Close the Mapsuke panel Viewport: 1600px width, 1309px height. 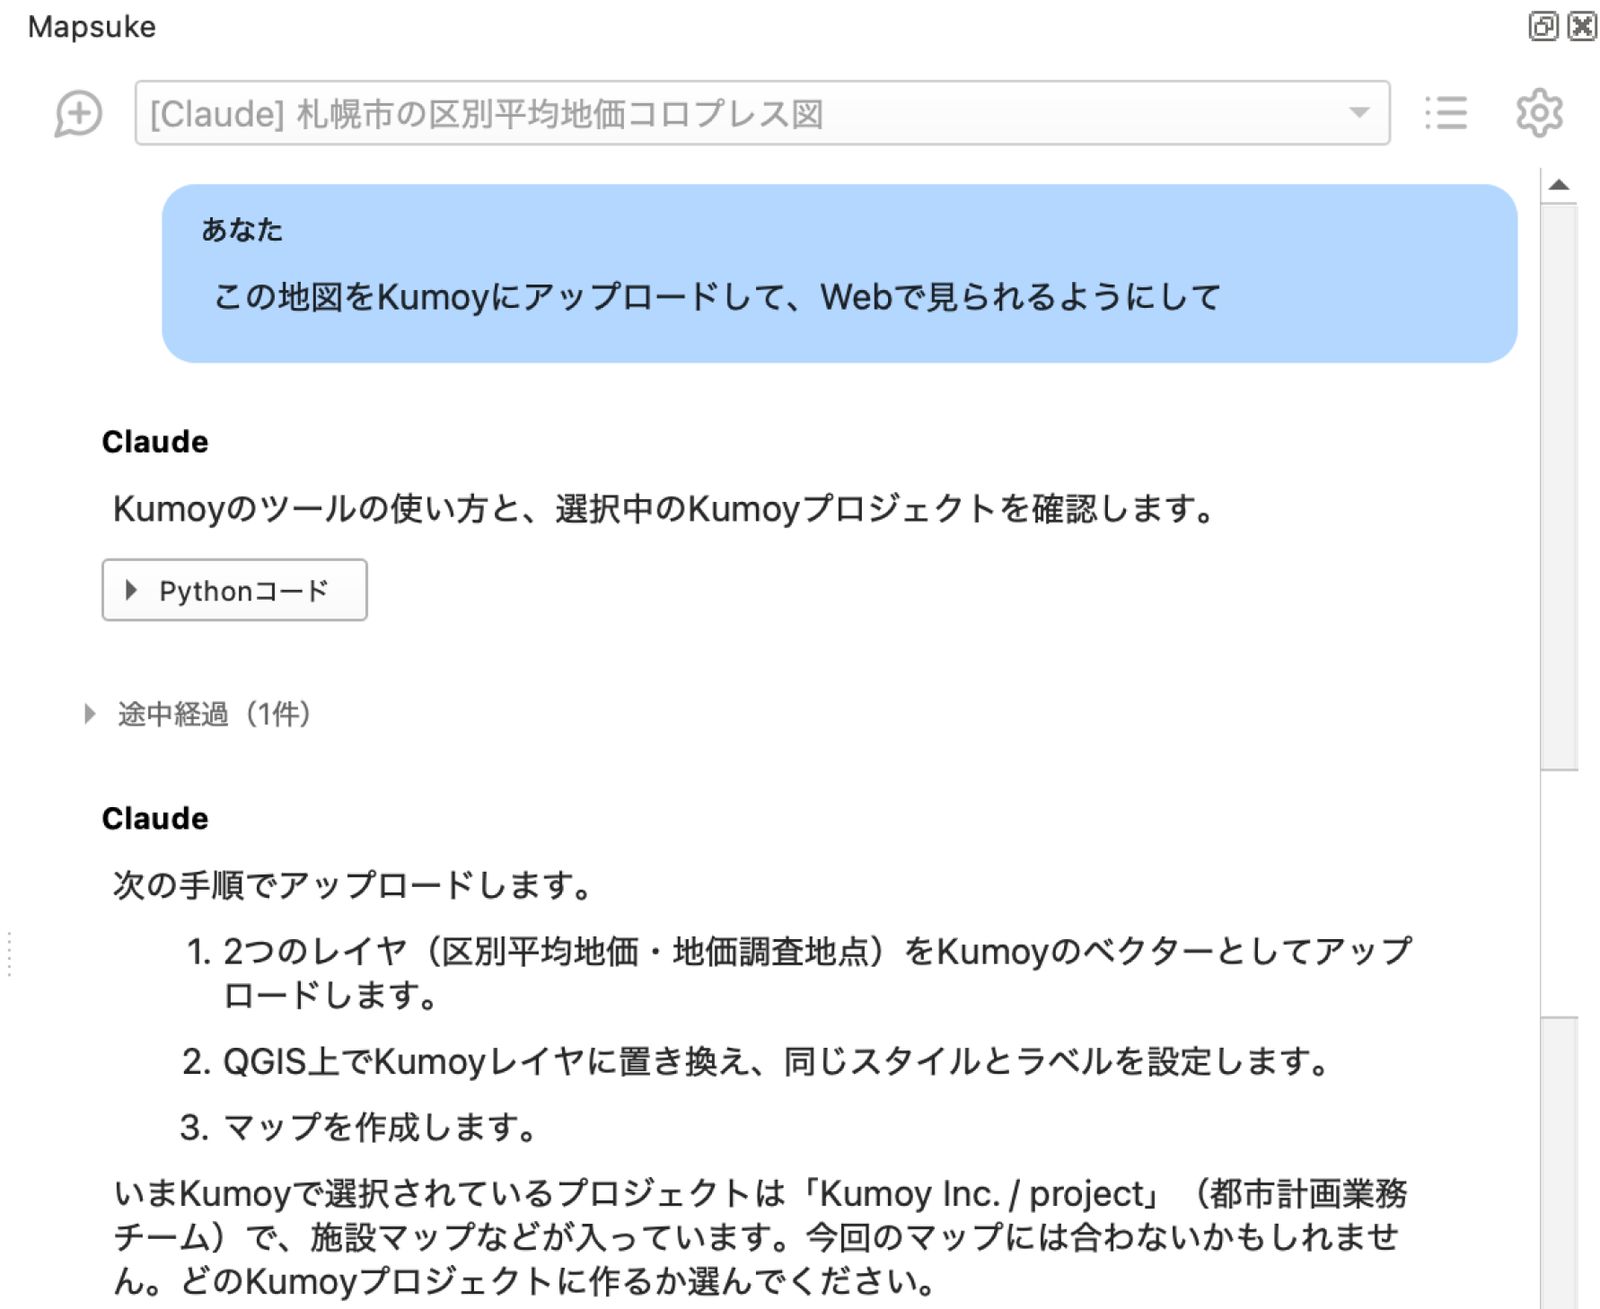[1582, 26]
